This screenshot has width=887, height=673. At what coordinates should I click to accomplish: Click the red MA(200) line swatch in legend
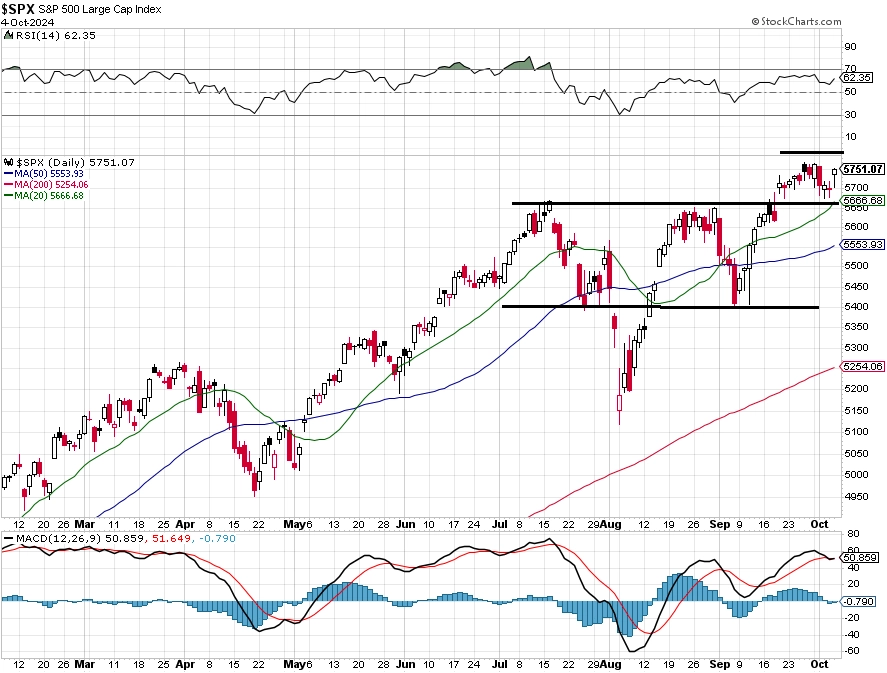pos(8,185)
